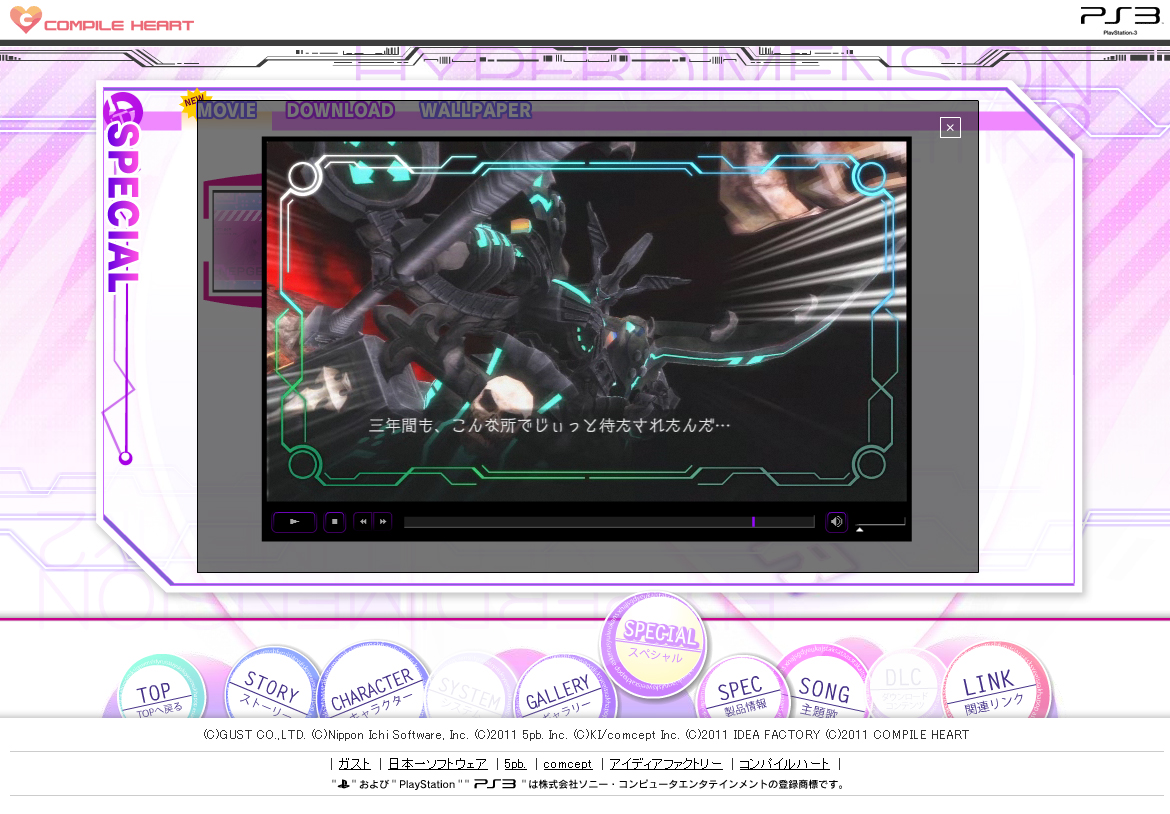Stop the video playback
This screenshot has width=1170, height=814.
click(x=334, y=522)
